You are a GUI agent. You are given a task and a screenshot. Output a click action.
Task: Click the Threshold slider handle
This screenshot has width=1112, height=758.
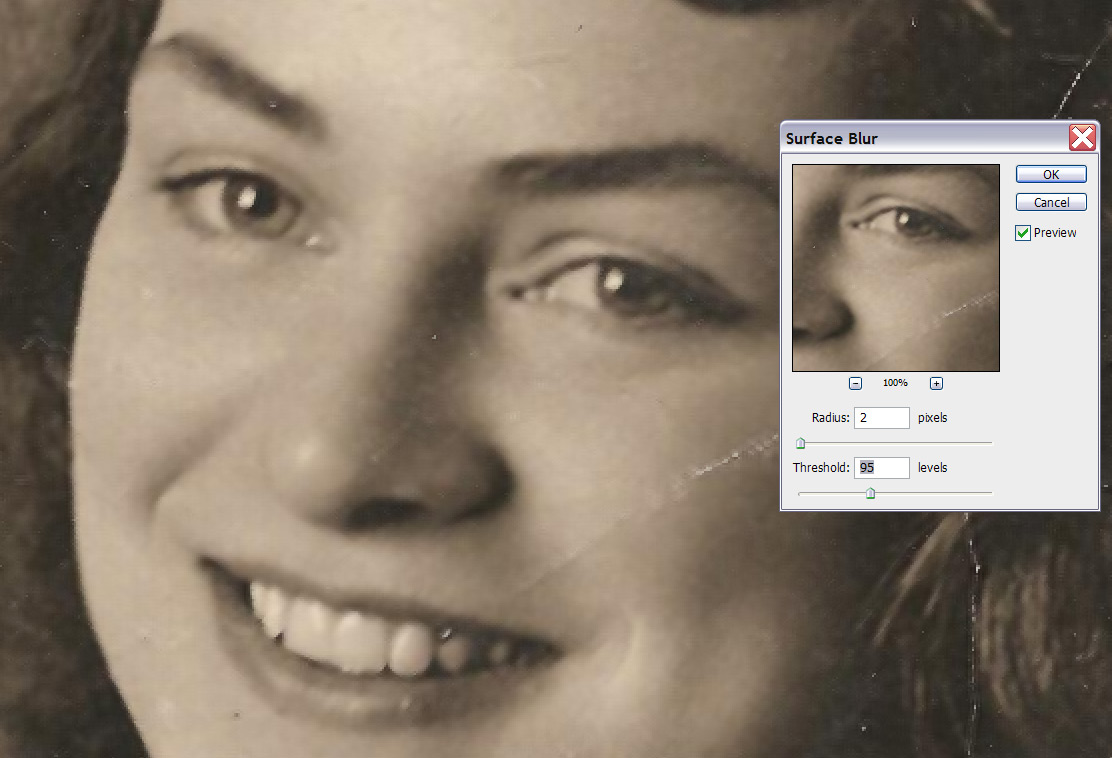(x=870, y=493)
